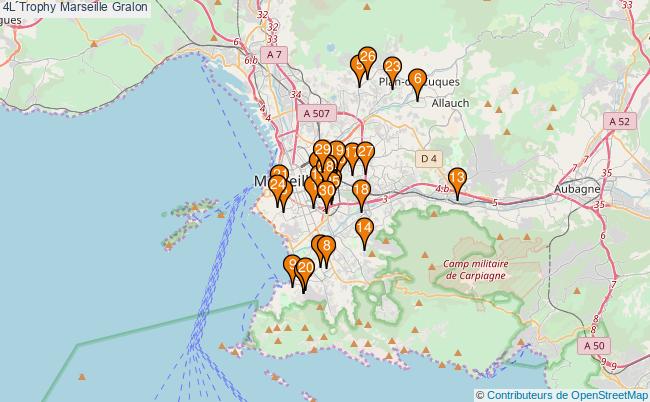
Task: Select map marker number 24
Action: (277, 185)
